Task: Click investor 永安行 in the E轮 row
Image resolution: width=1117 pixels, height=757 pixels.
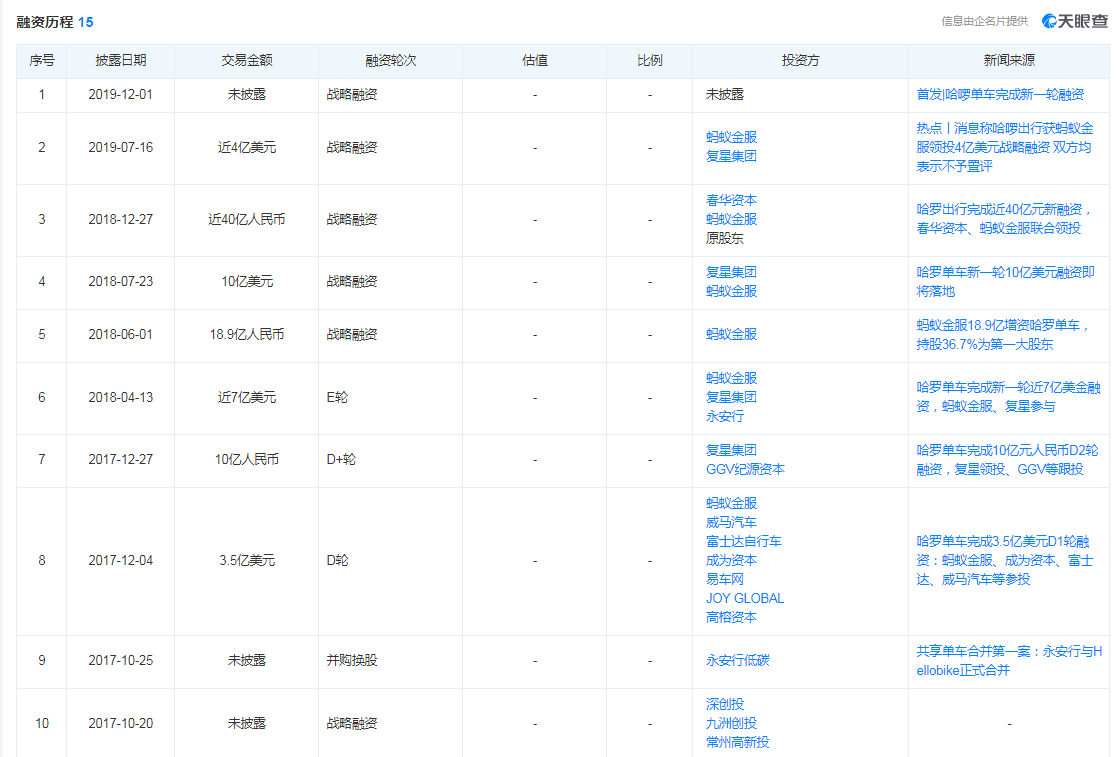Action: pos(724,416)
